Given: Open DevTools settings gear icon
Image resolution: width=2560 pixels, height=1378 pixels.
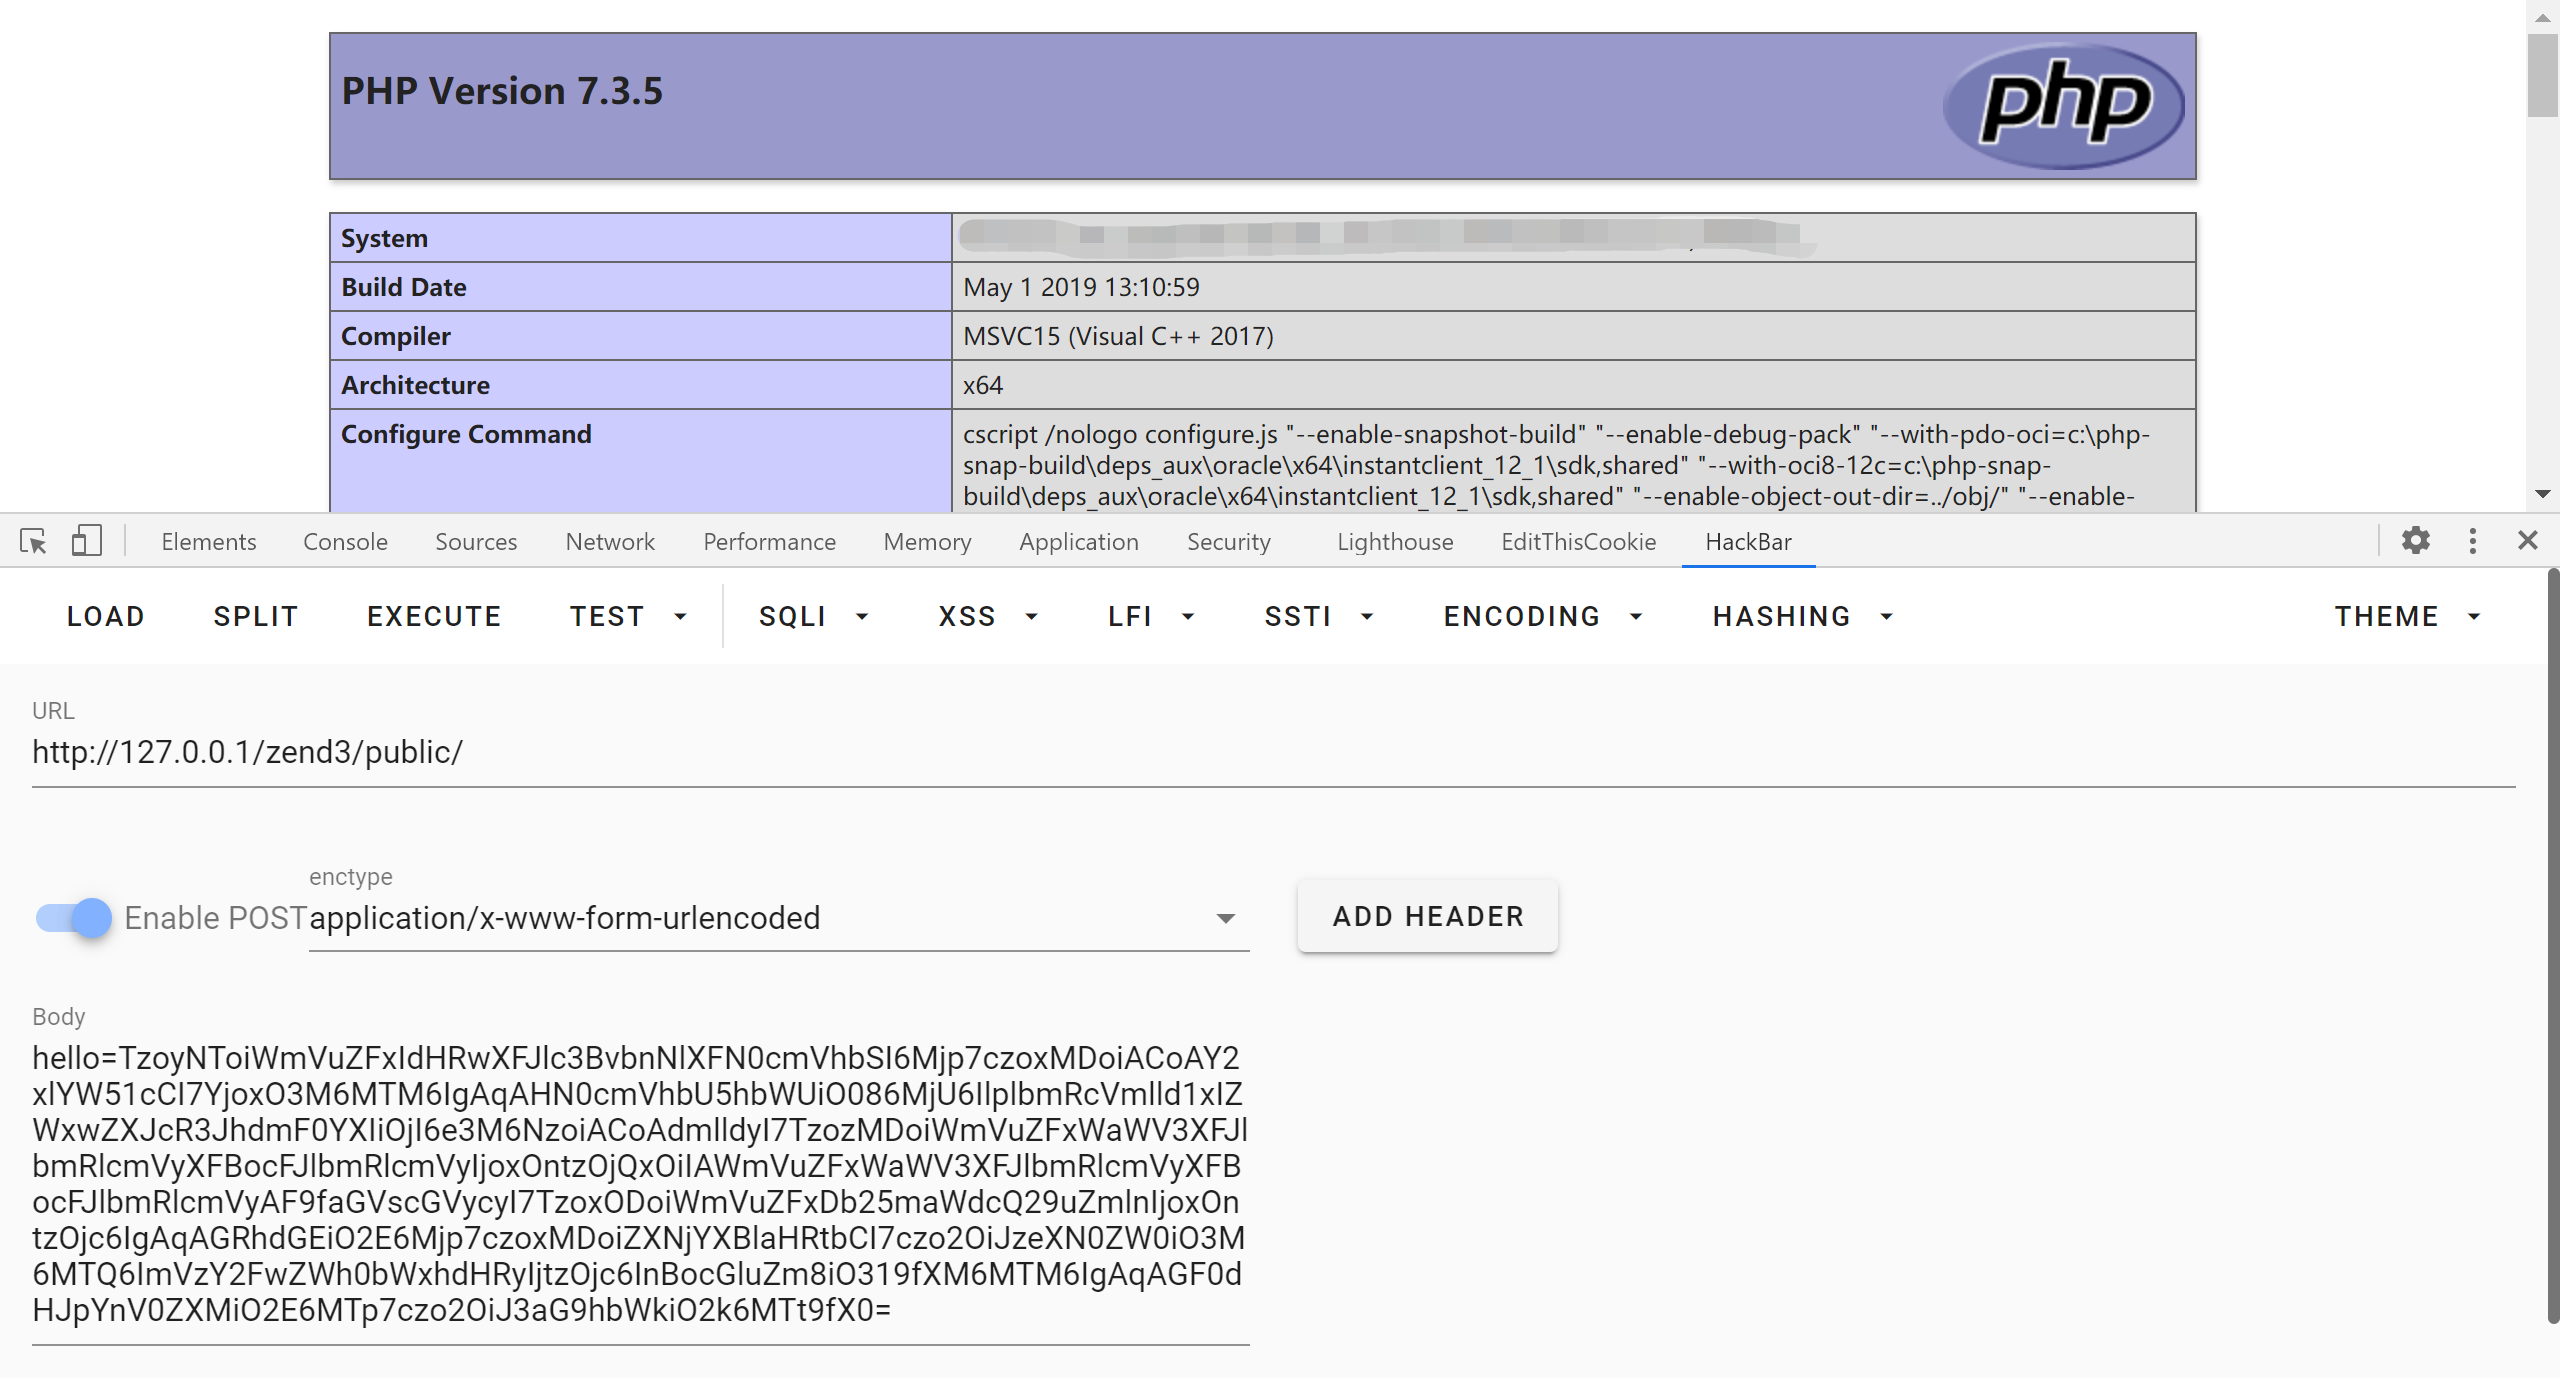Looking at the screenshot, I should coord(2416,541).
